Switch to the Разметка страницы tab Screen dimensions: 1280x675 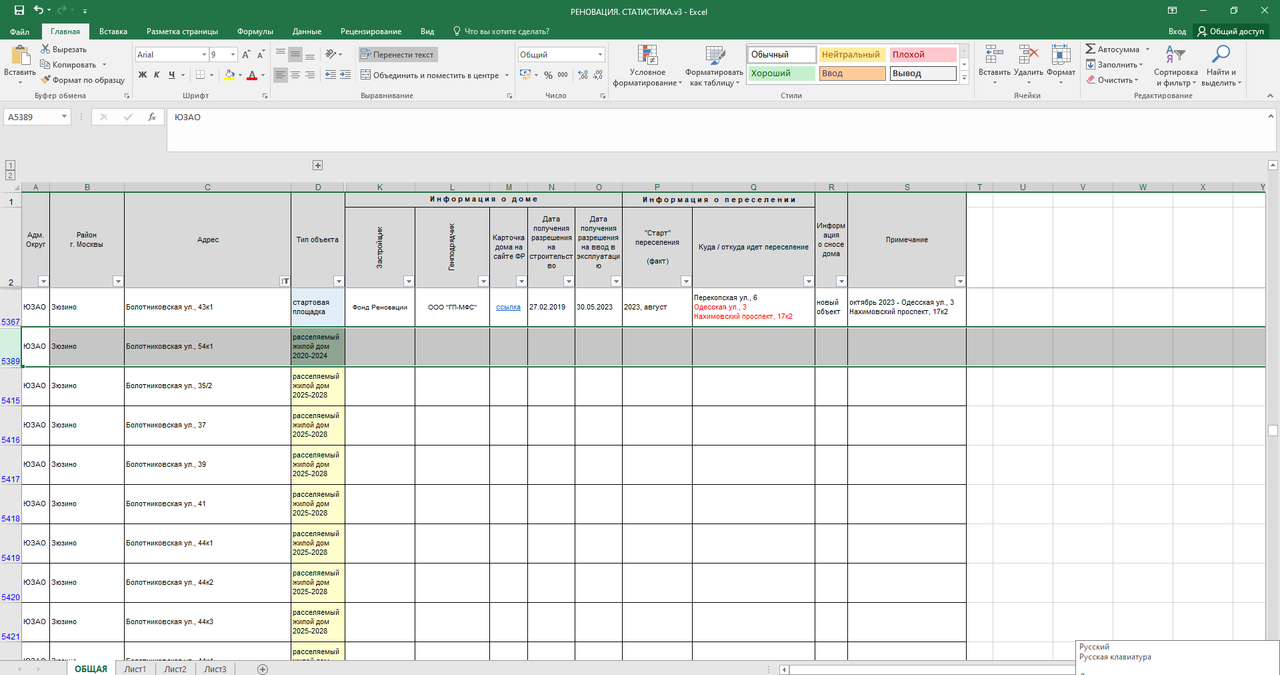[x=182, y=31]
